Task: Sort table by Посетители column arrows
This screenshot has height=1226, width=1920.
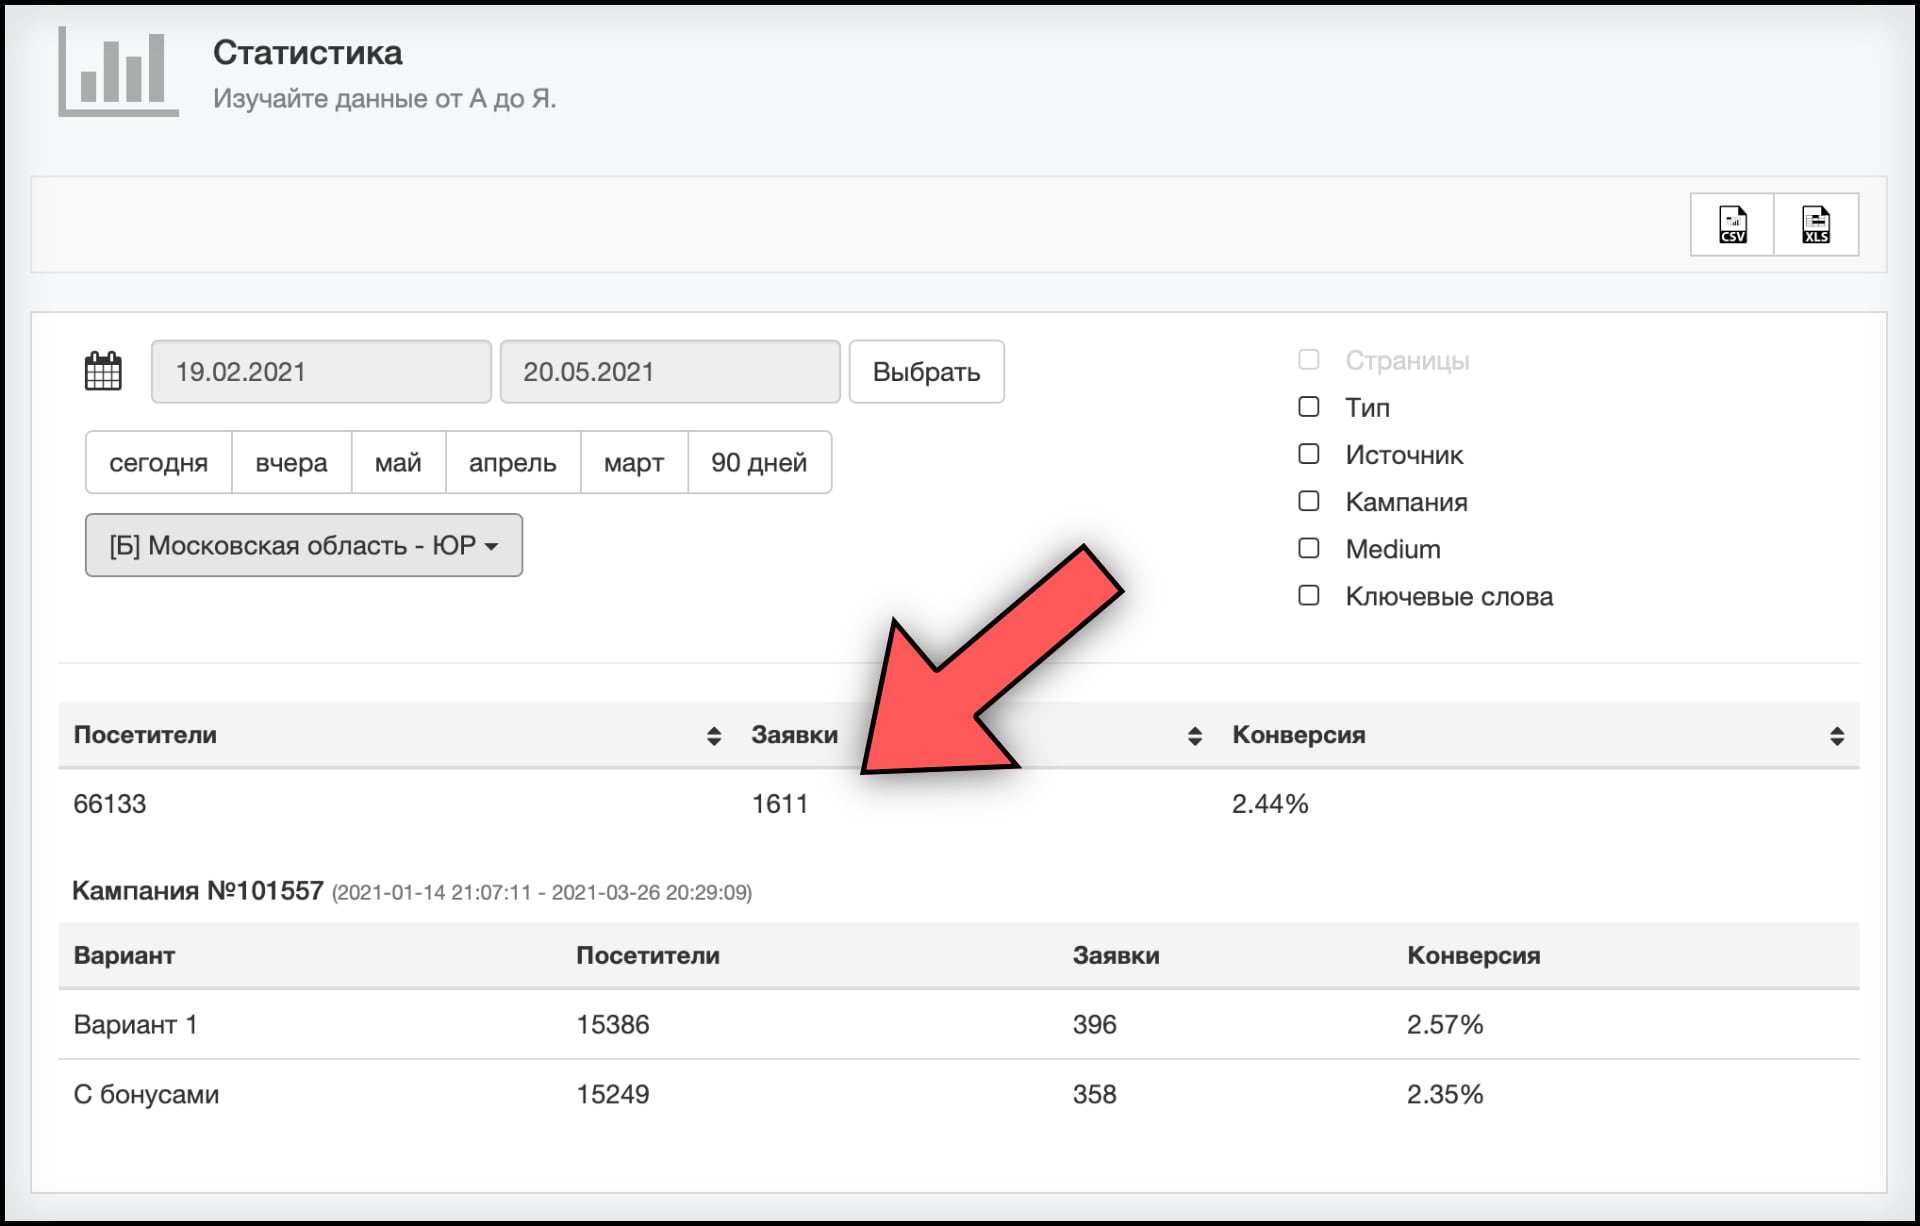Action: coord(713,736)
